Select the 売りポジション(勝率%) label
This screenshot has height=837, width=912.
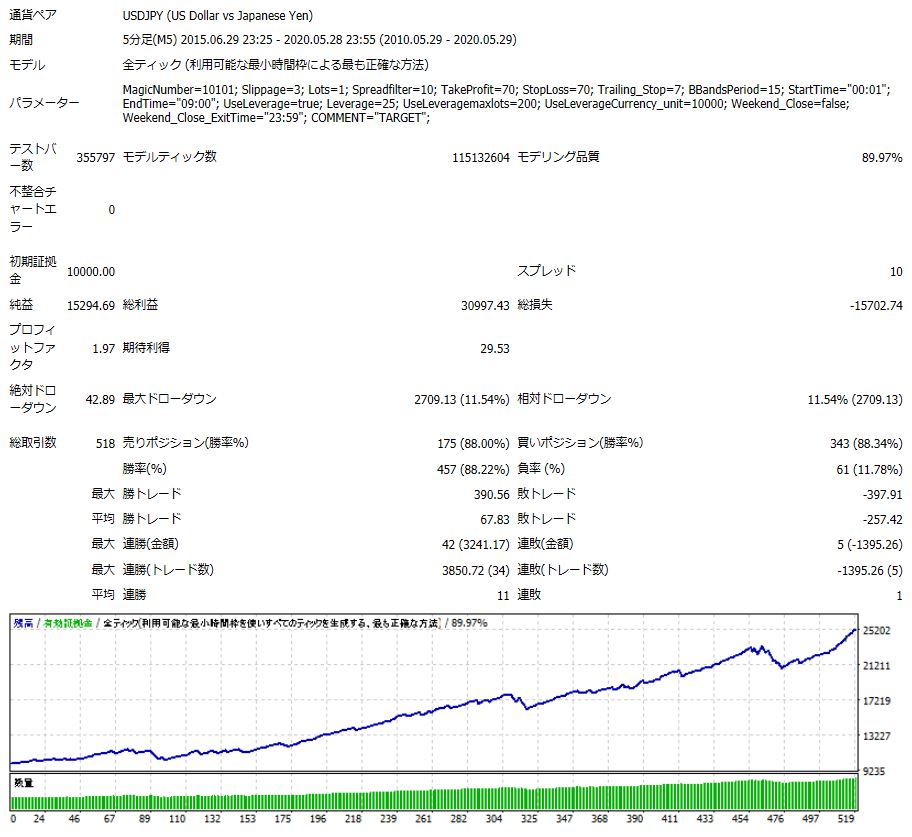pos(186,443)
